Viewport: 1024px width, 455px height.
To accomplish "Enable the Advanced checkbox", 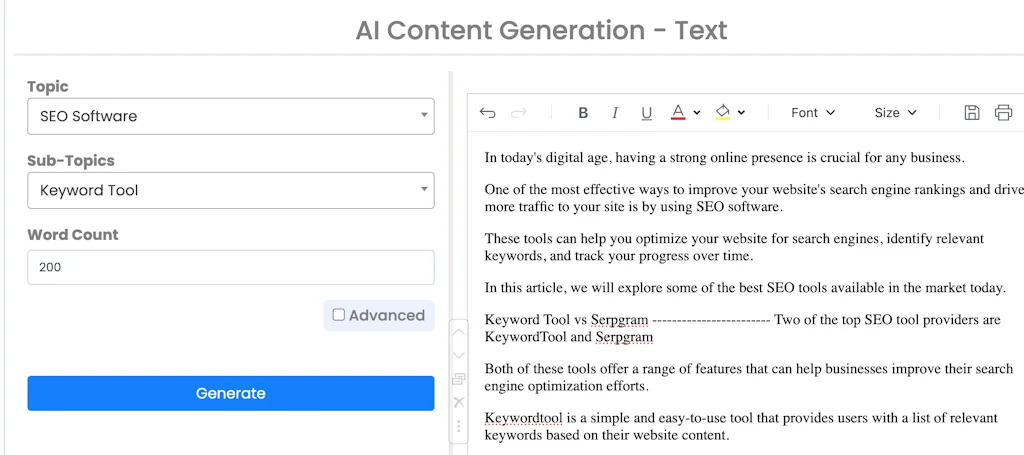I will [339, 315].
